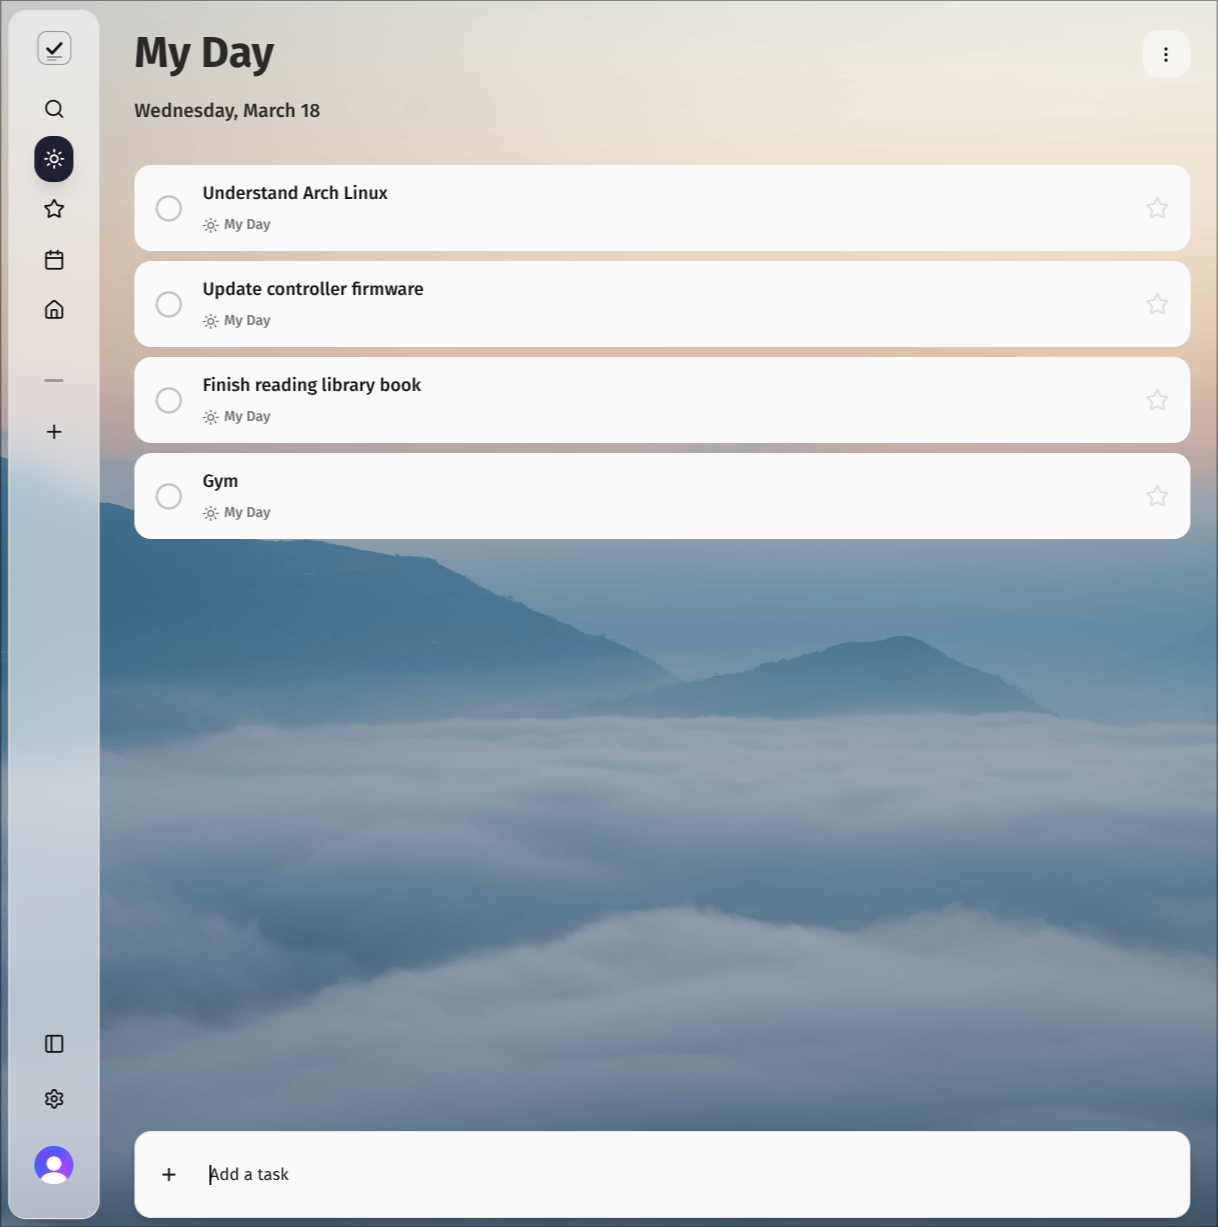Mark 'Understand Arch Linux' as complete
This screenshot has width=1218, height=1227.
tap(168, 208)
